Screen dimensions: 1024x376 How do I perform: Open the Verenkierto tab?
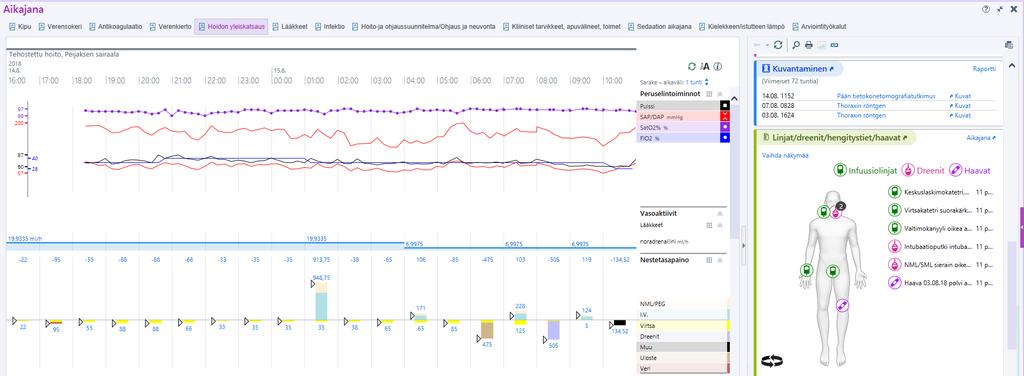point(170,27)
